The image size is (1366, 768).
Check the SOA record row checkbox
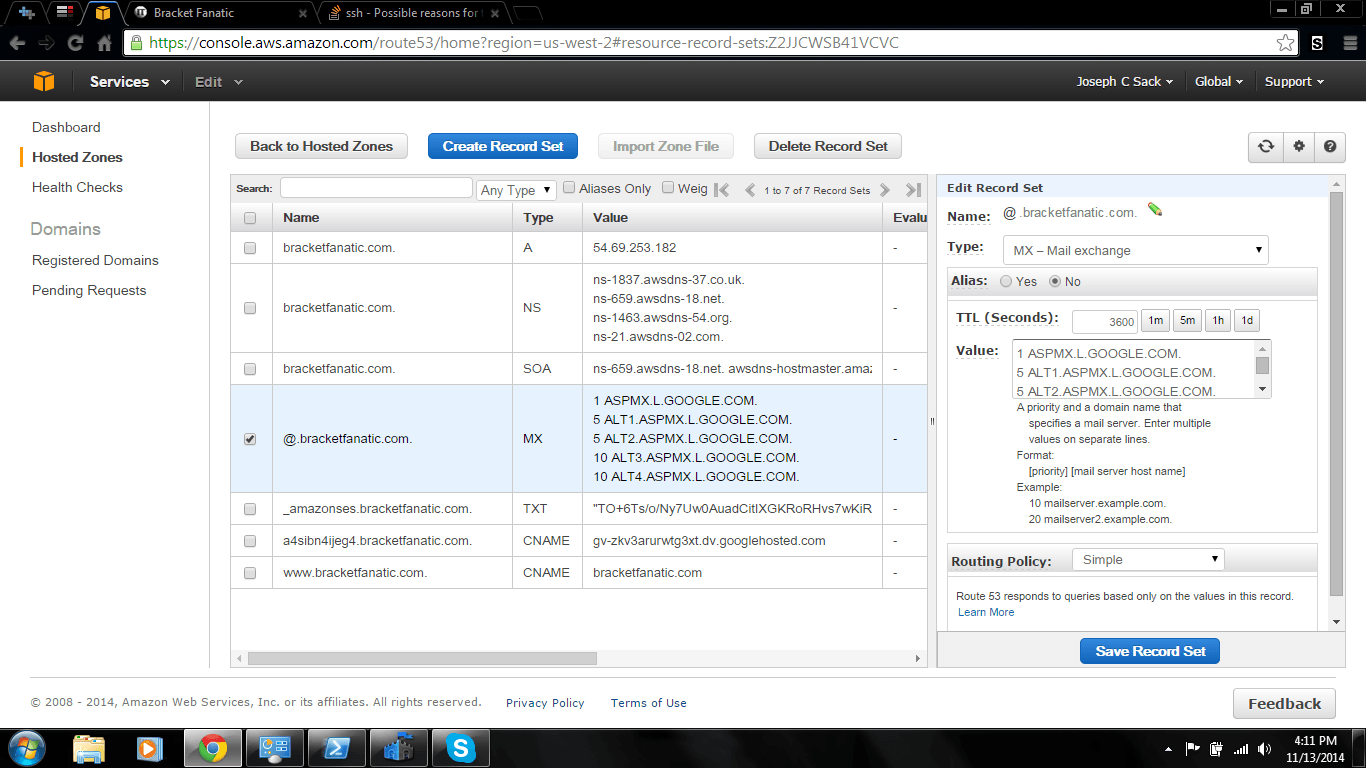tap(250, 369)
